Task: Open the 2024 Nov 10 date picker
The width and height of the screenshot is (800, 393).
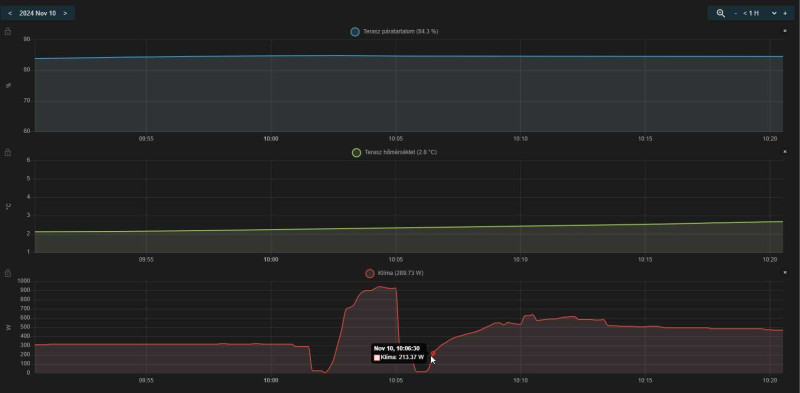Action: pyautogui.click(x=38, y=13)
